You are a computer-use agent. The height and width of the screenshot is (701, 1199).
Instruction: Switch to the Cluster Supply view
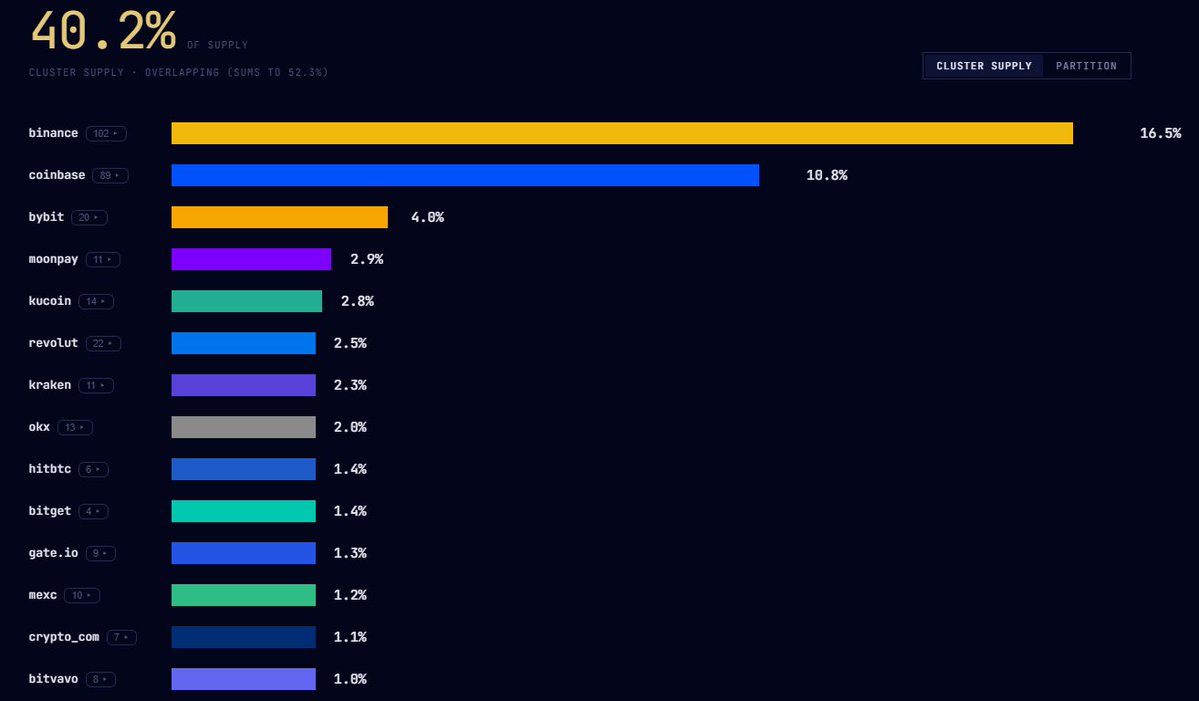[983, 66]
